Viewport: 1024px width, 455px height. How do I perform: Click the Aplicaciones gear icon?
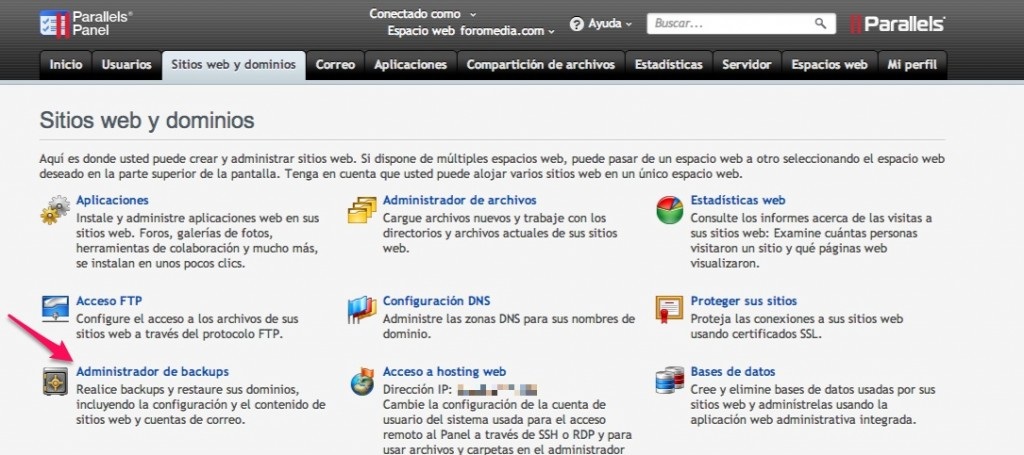[54, 211]
